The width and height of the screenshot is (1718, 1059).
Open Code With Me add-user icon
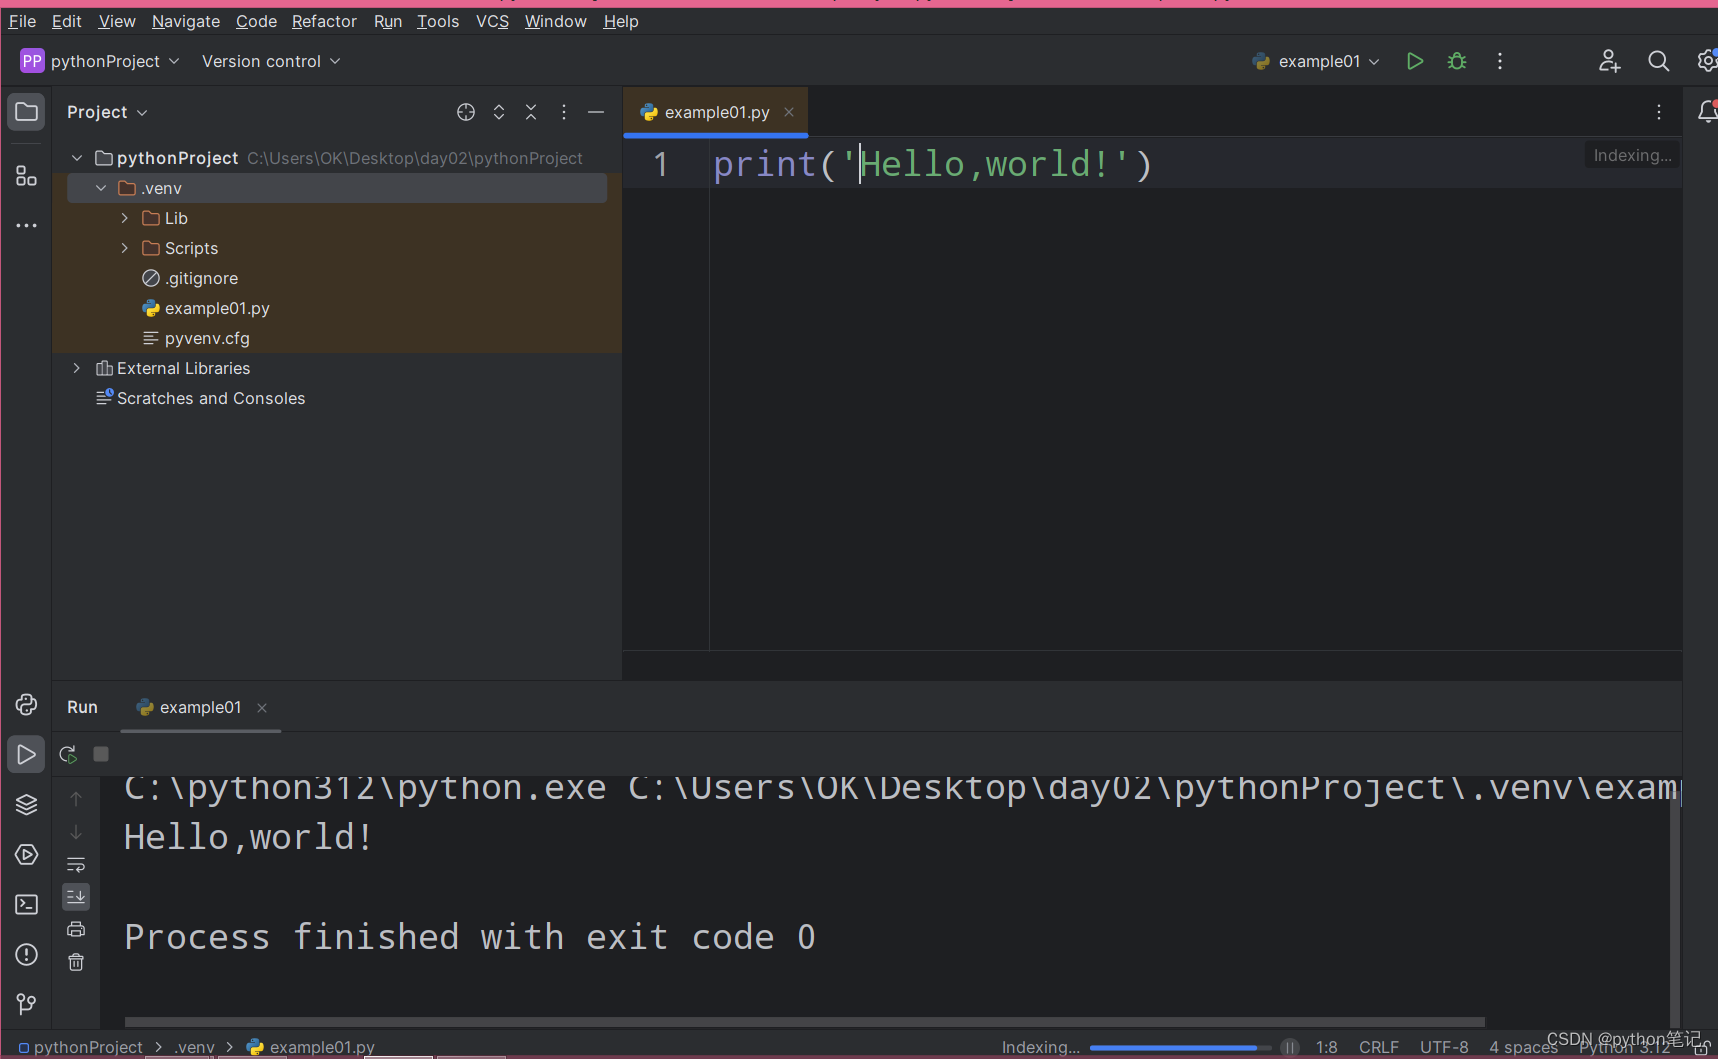pos(1609,61)
